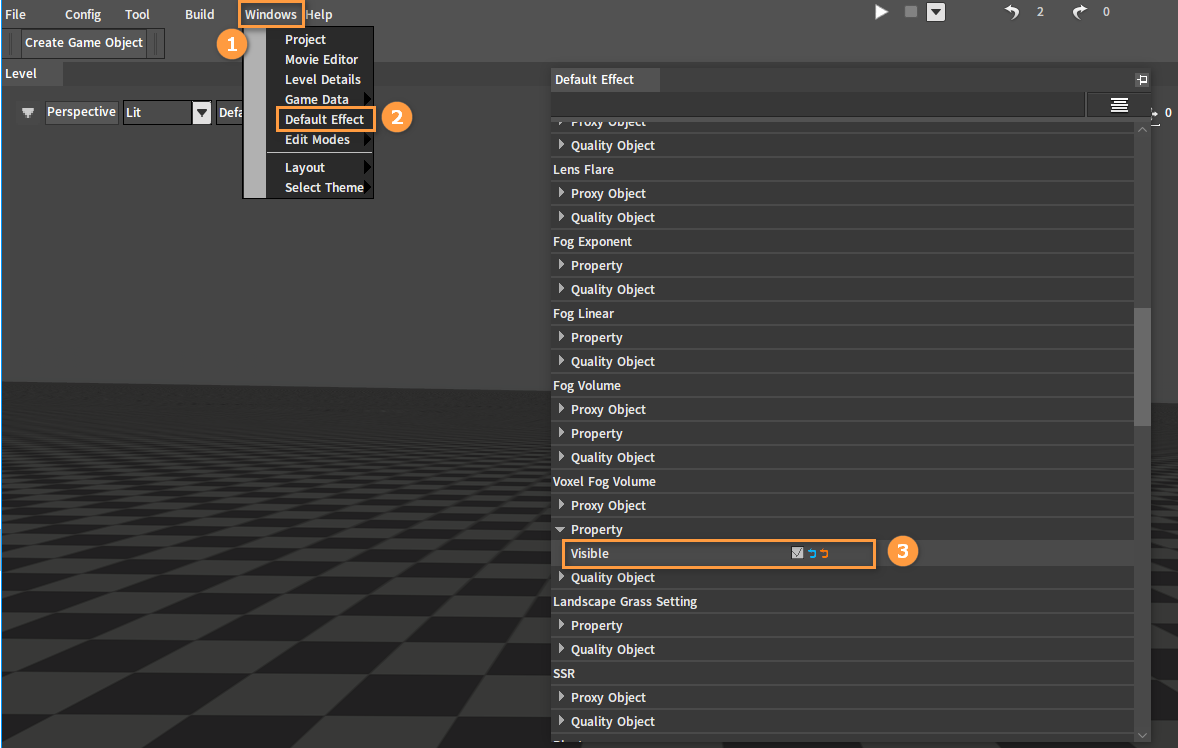
Task: Open the Help menu
Action: [319, 14]
